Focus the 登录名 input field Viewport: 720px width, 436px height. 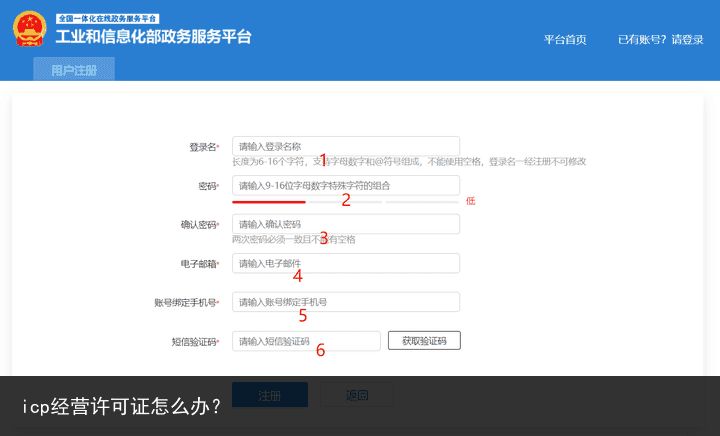pyautogui.click(x=346, y=146)
